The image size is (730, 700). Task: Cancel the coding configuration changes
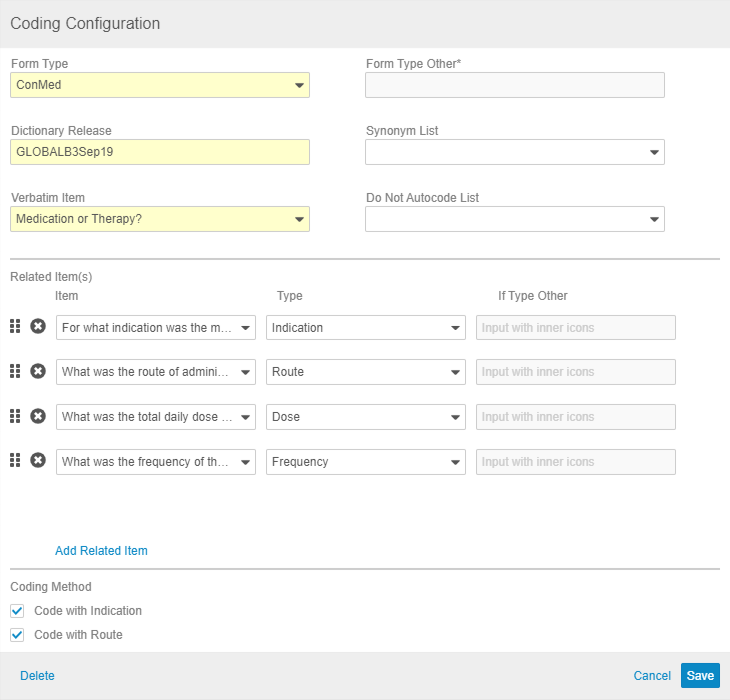click(652, 676)
